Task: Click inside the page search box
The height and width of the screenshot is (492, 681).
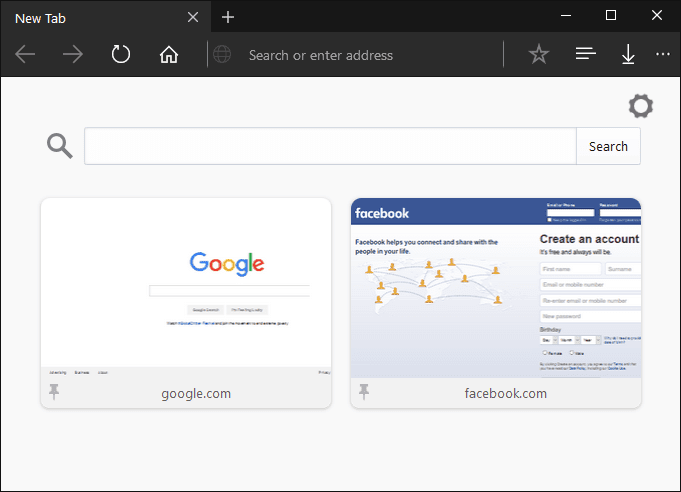Action: coord(330,146)
